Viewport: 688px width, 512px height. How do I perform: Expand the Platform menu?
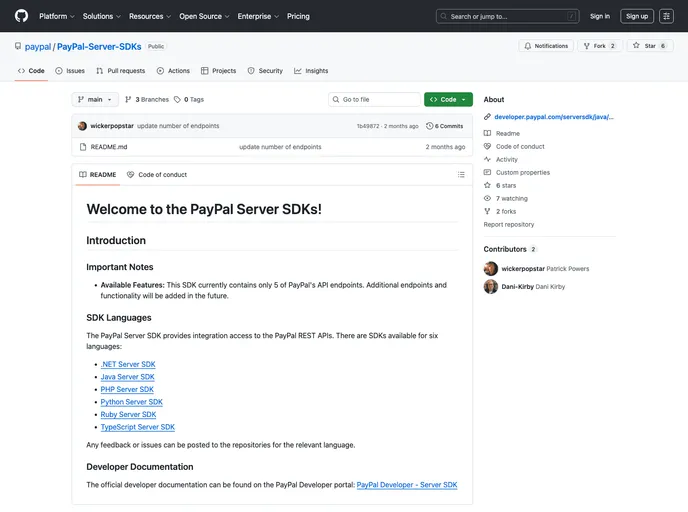[57, 16]
